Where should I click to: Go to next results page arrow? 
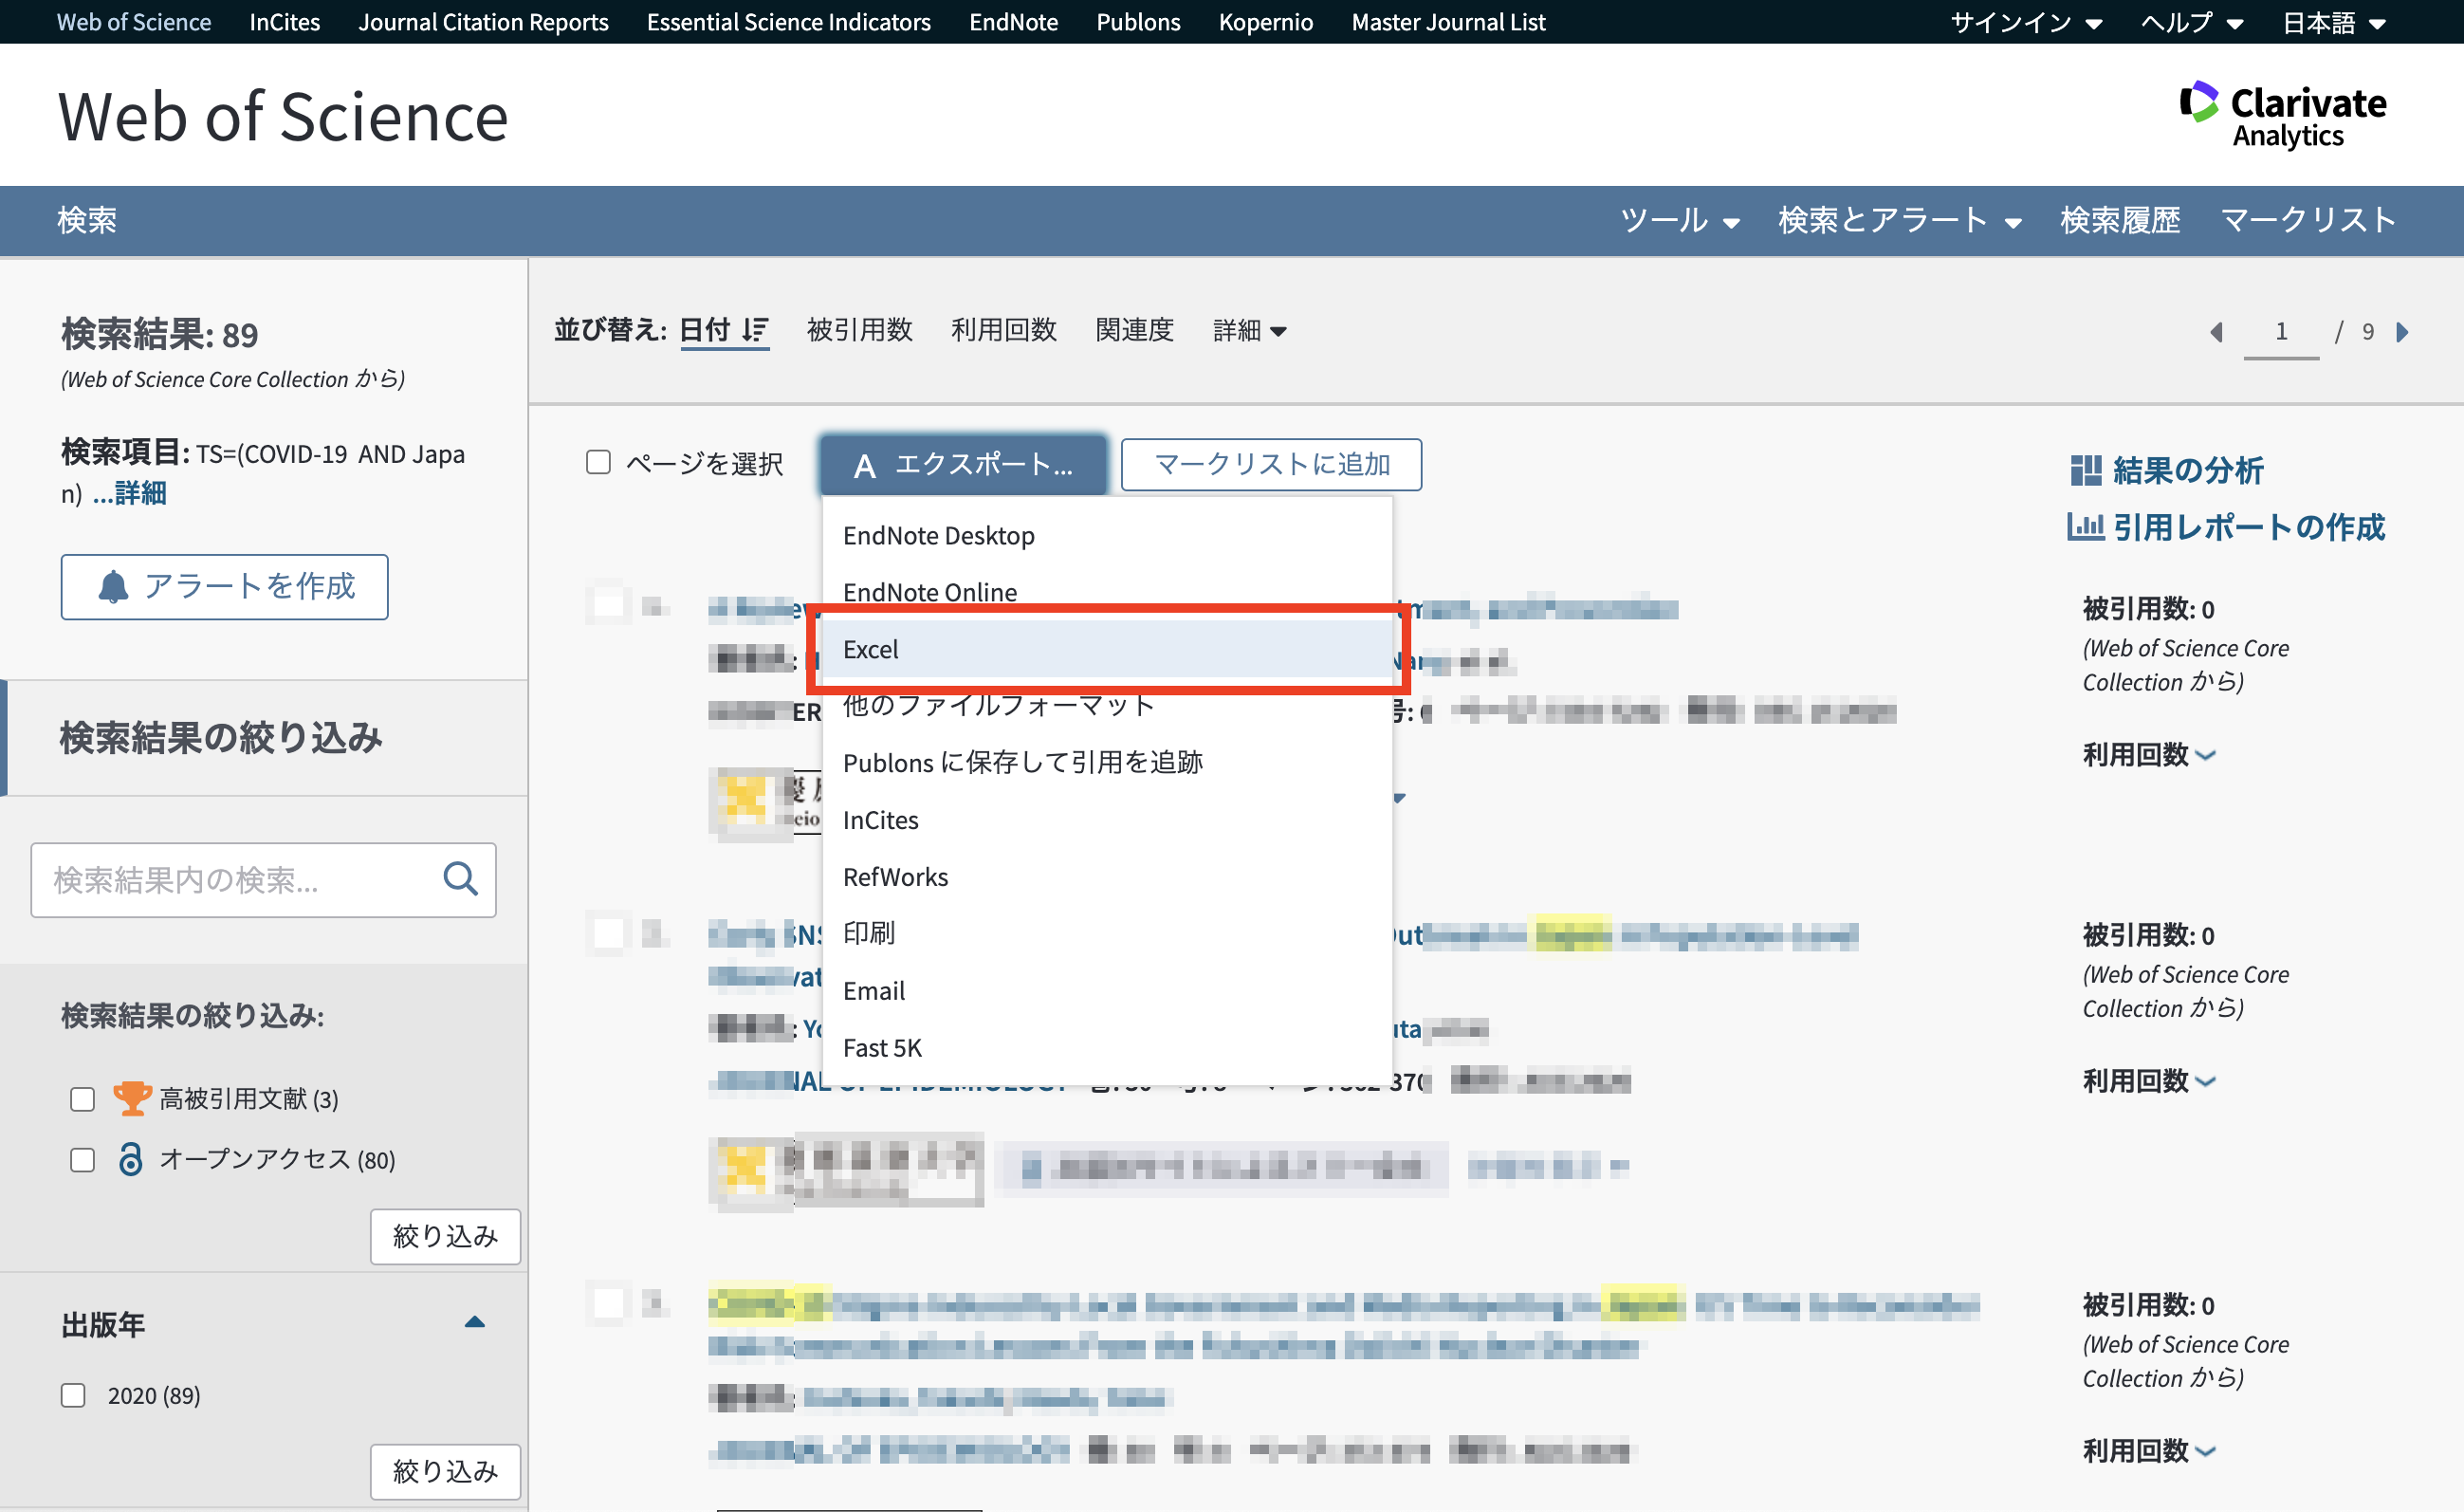(2402, 332)
